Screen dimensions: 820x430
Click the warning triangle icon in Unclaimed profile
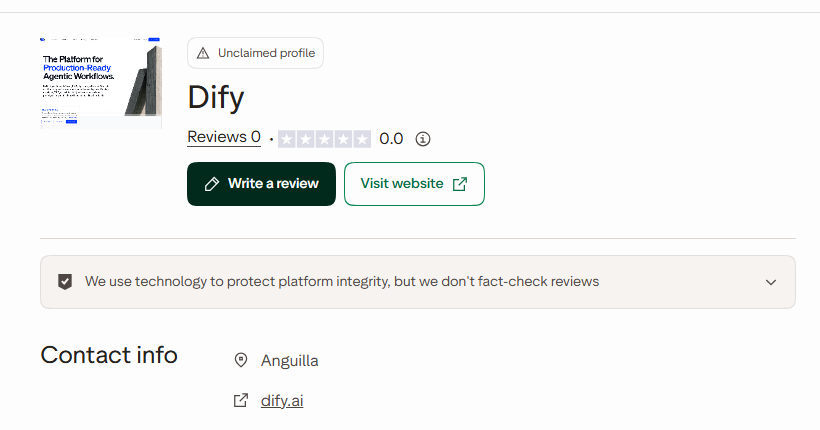point(203,53)
